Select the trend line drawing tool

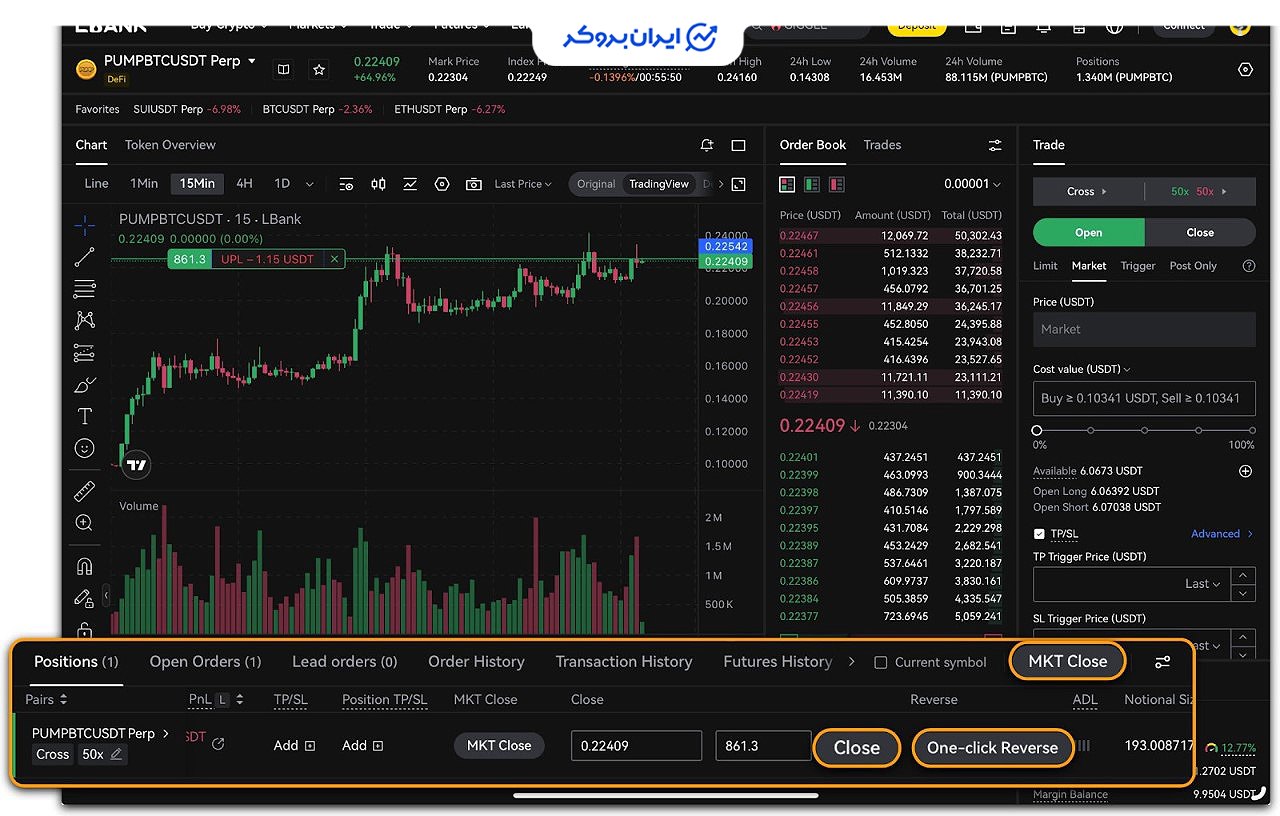tap(85, 257)
